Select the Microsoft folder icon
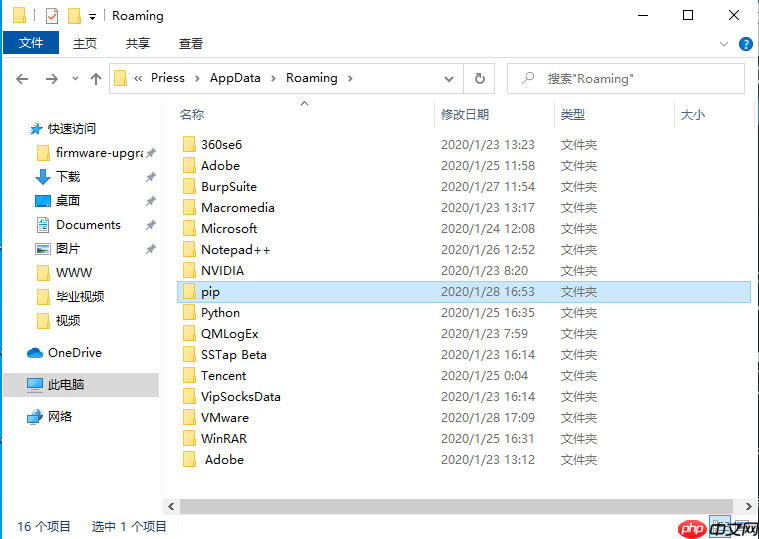Image resolution: width=759 pixels, height=539 pixels. pyautogui.click(x=189, y=229)
